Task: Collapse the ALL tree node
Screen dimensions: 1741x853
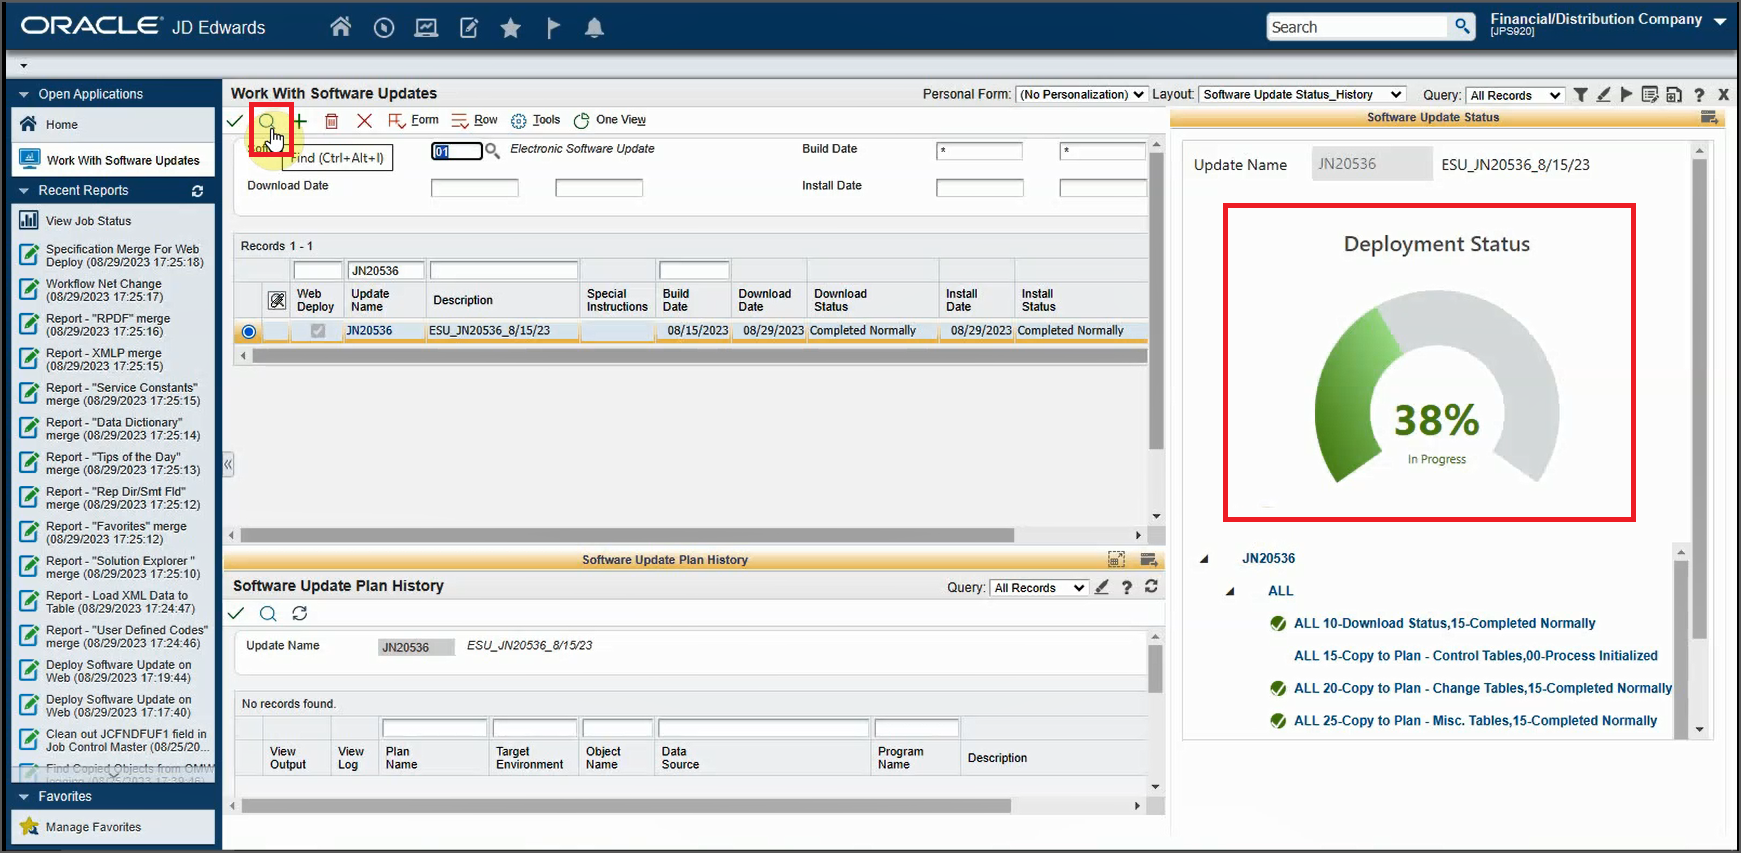Action: click(1230, 591)
